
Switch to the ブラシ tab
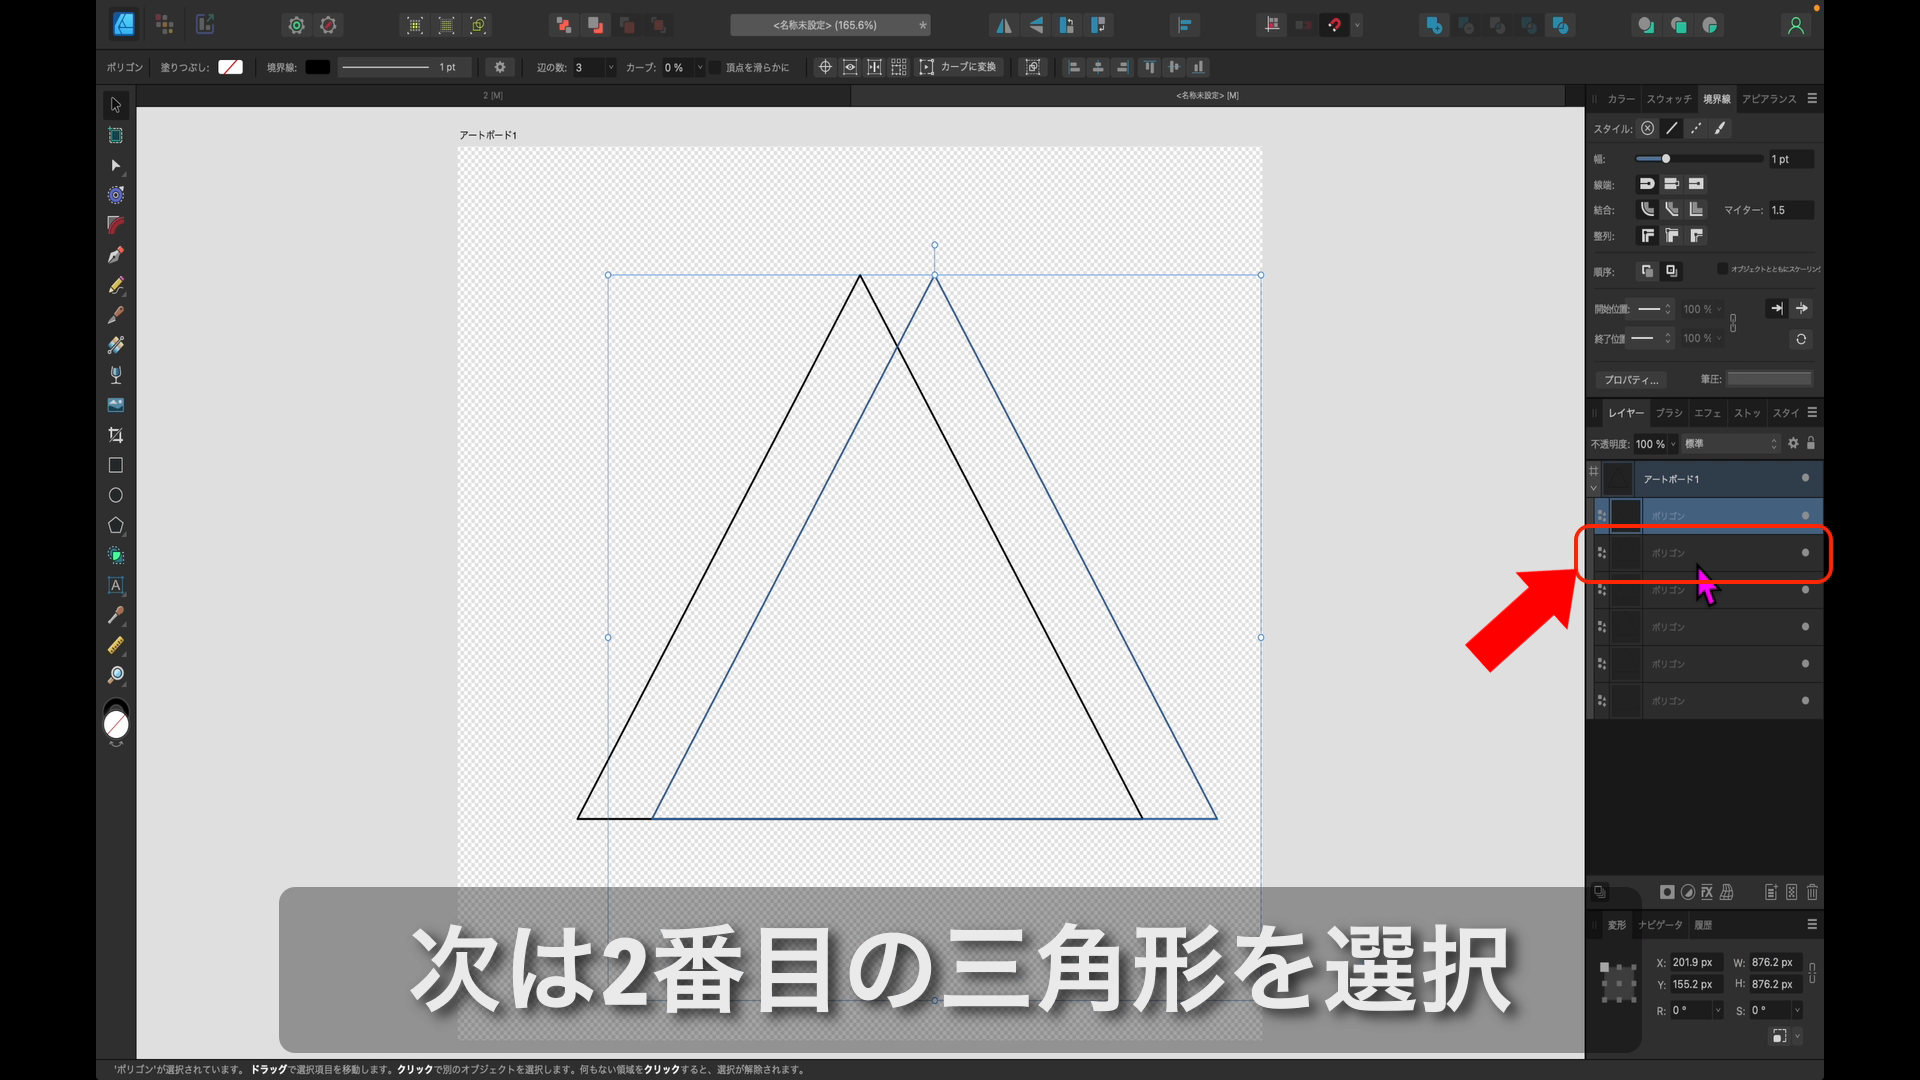[x=1668, y=412]
